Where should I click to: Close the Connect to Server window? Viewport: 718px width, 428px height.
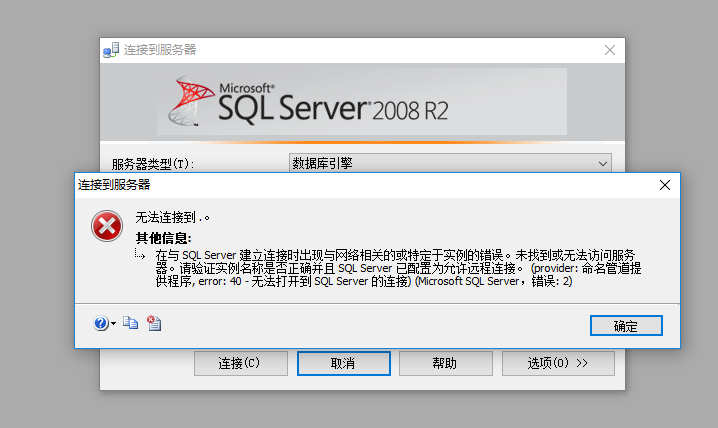(x=609, y=50)
